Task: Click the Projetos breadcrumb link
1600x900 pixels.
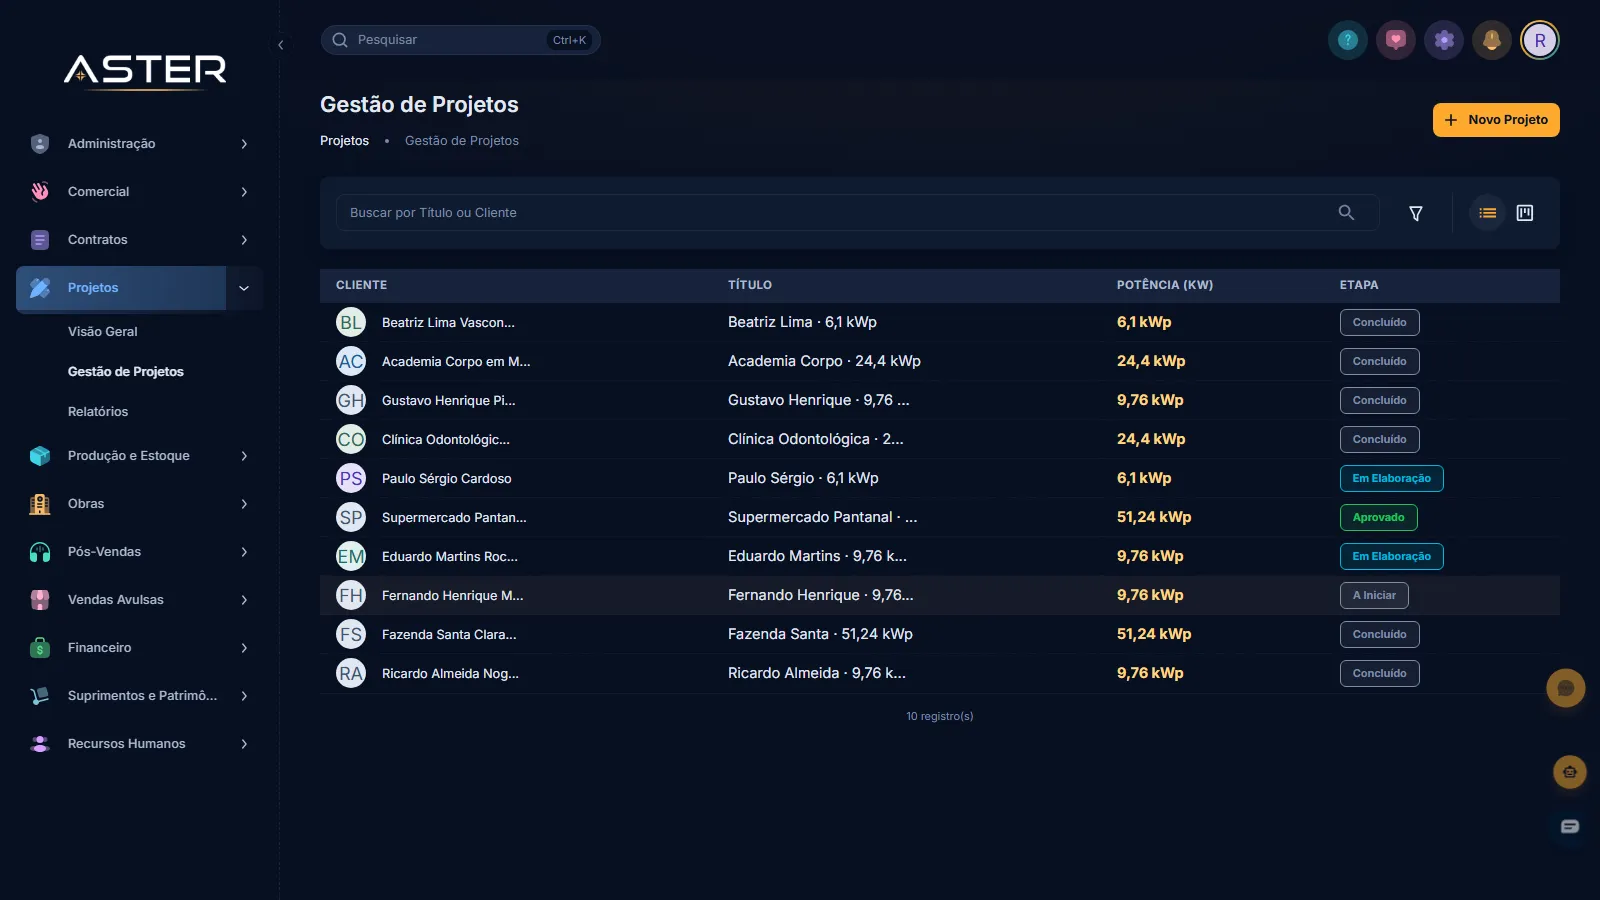Action: click(344, 141)
